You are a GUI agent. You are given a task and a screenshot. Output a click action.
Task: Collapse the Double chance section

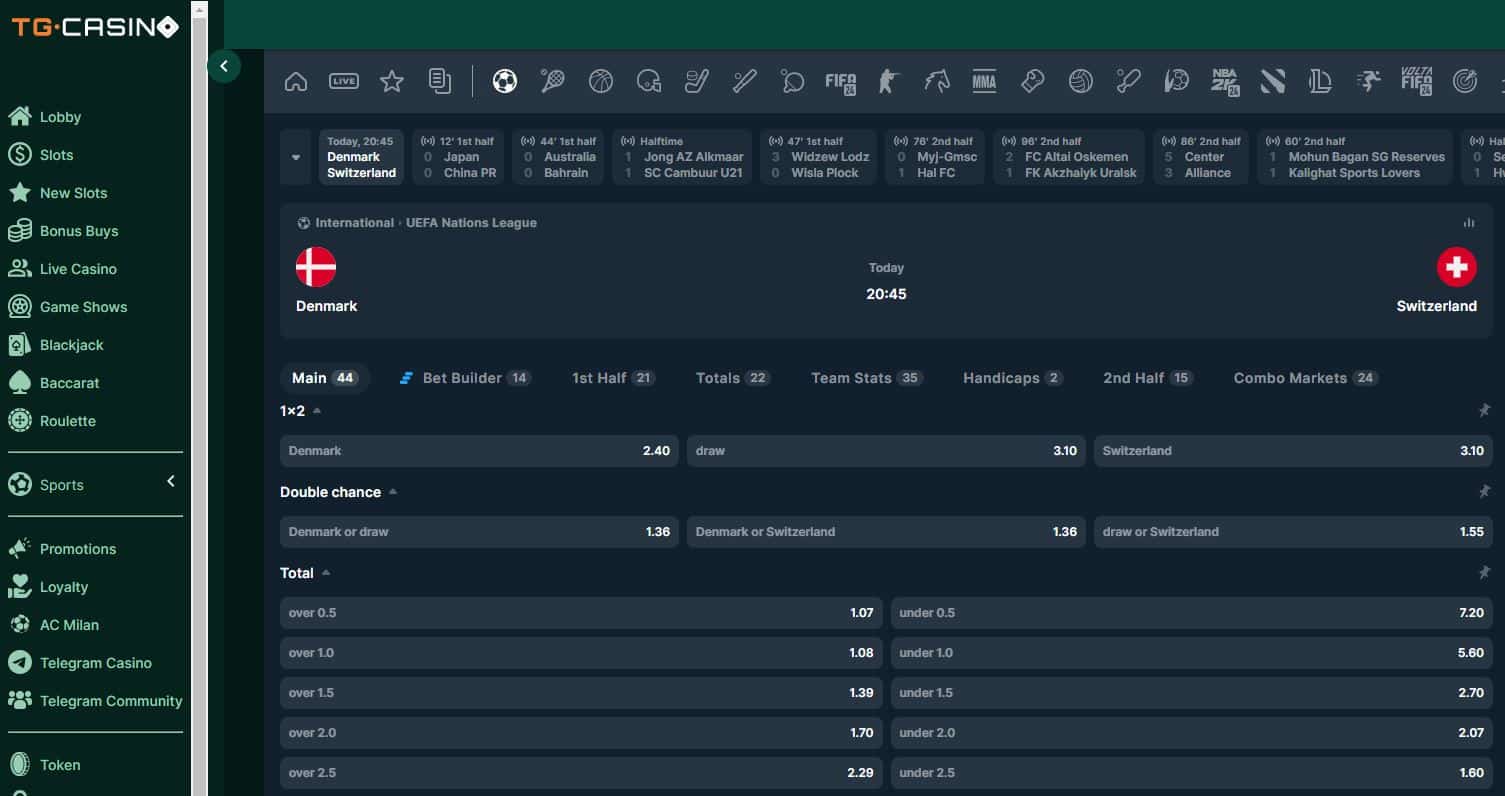(x=393, y=492)
